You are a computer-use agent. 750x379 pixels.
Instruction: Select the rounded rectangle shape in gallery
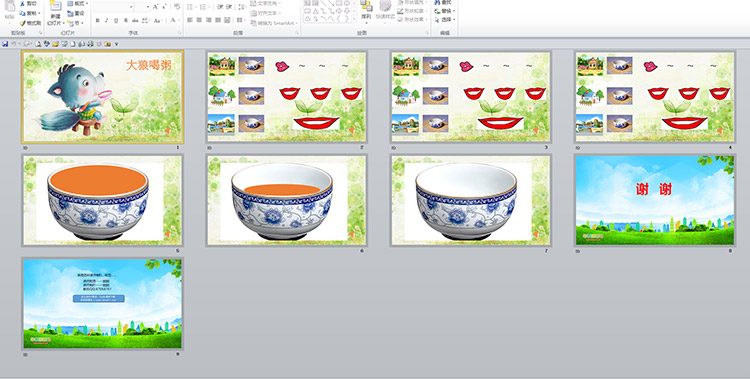[307, 11]
